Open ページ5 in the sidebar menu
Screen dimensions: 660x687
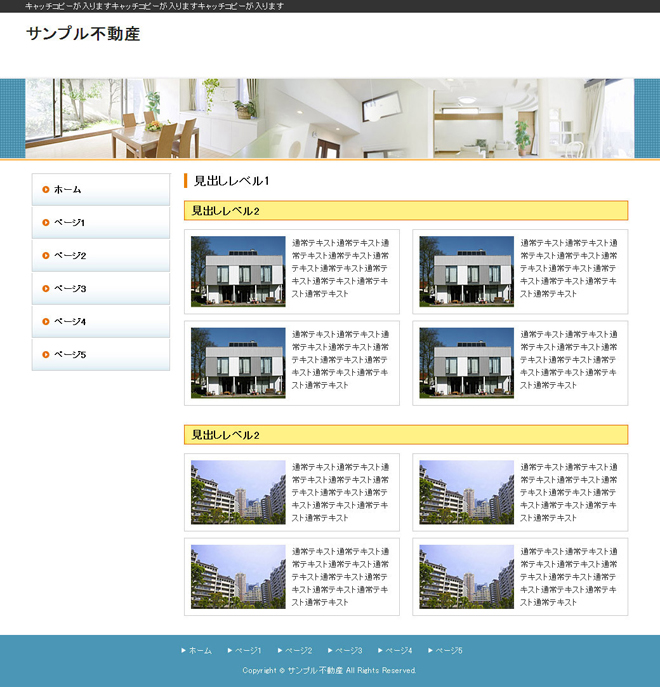click(x=101, y=354)
